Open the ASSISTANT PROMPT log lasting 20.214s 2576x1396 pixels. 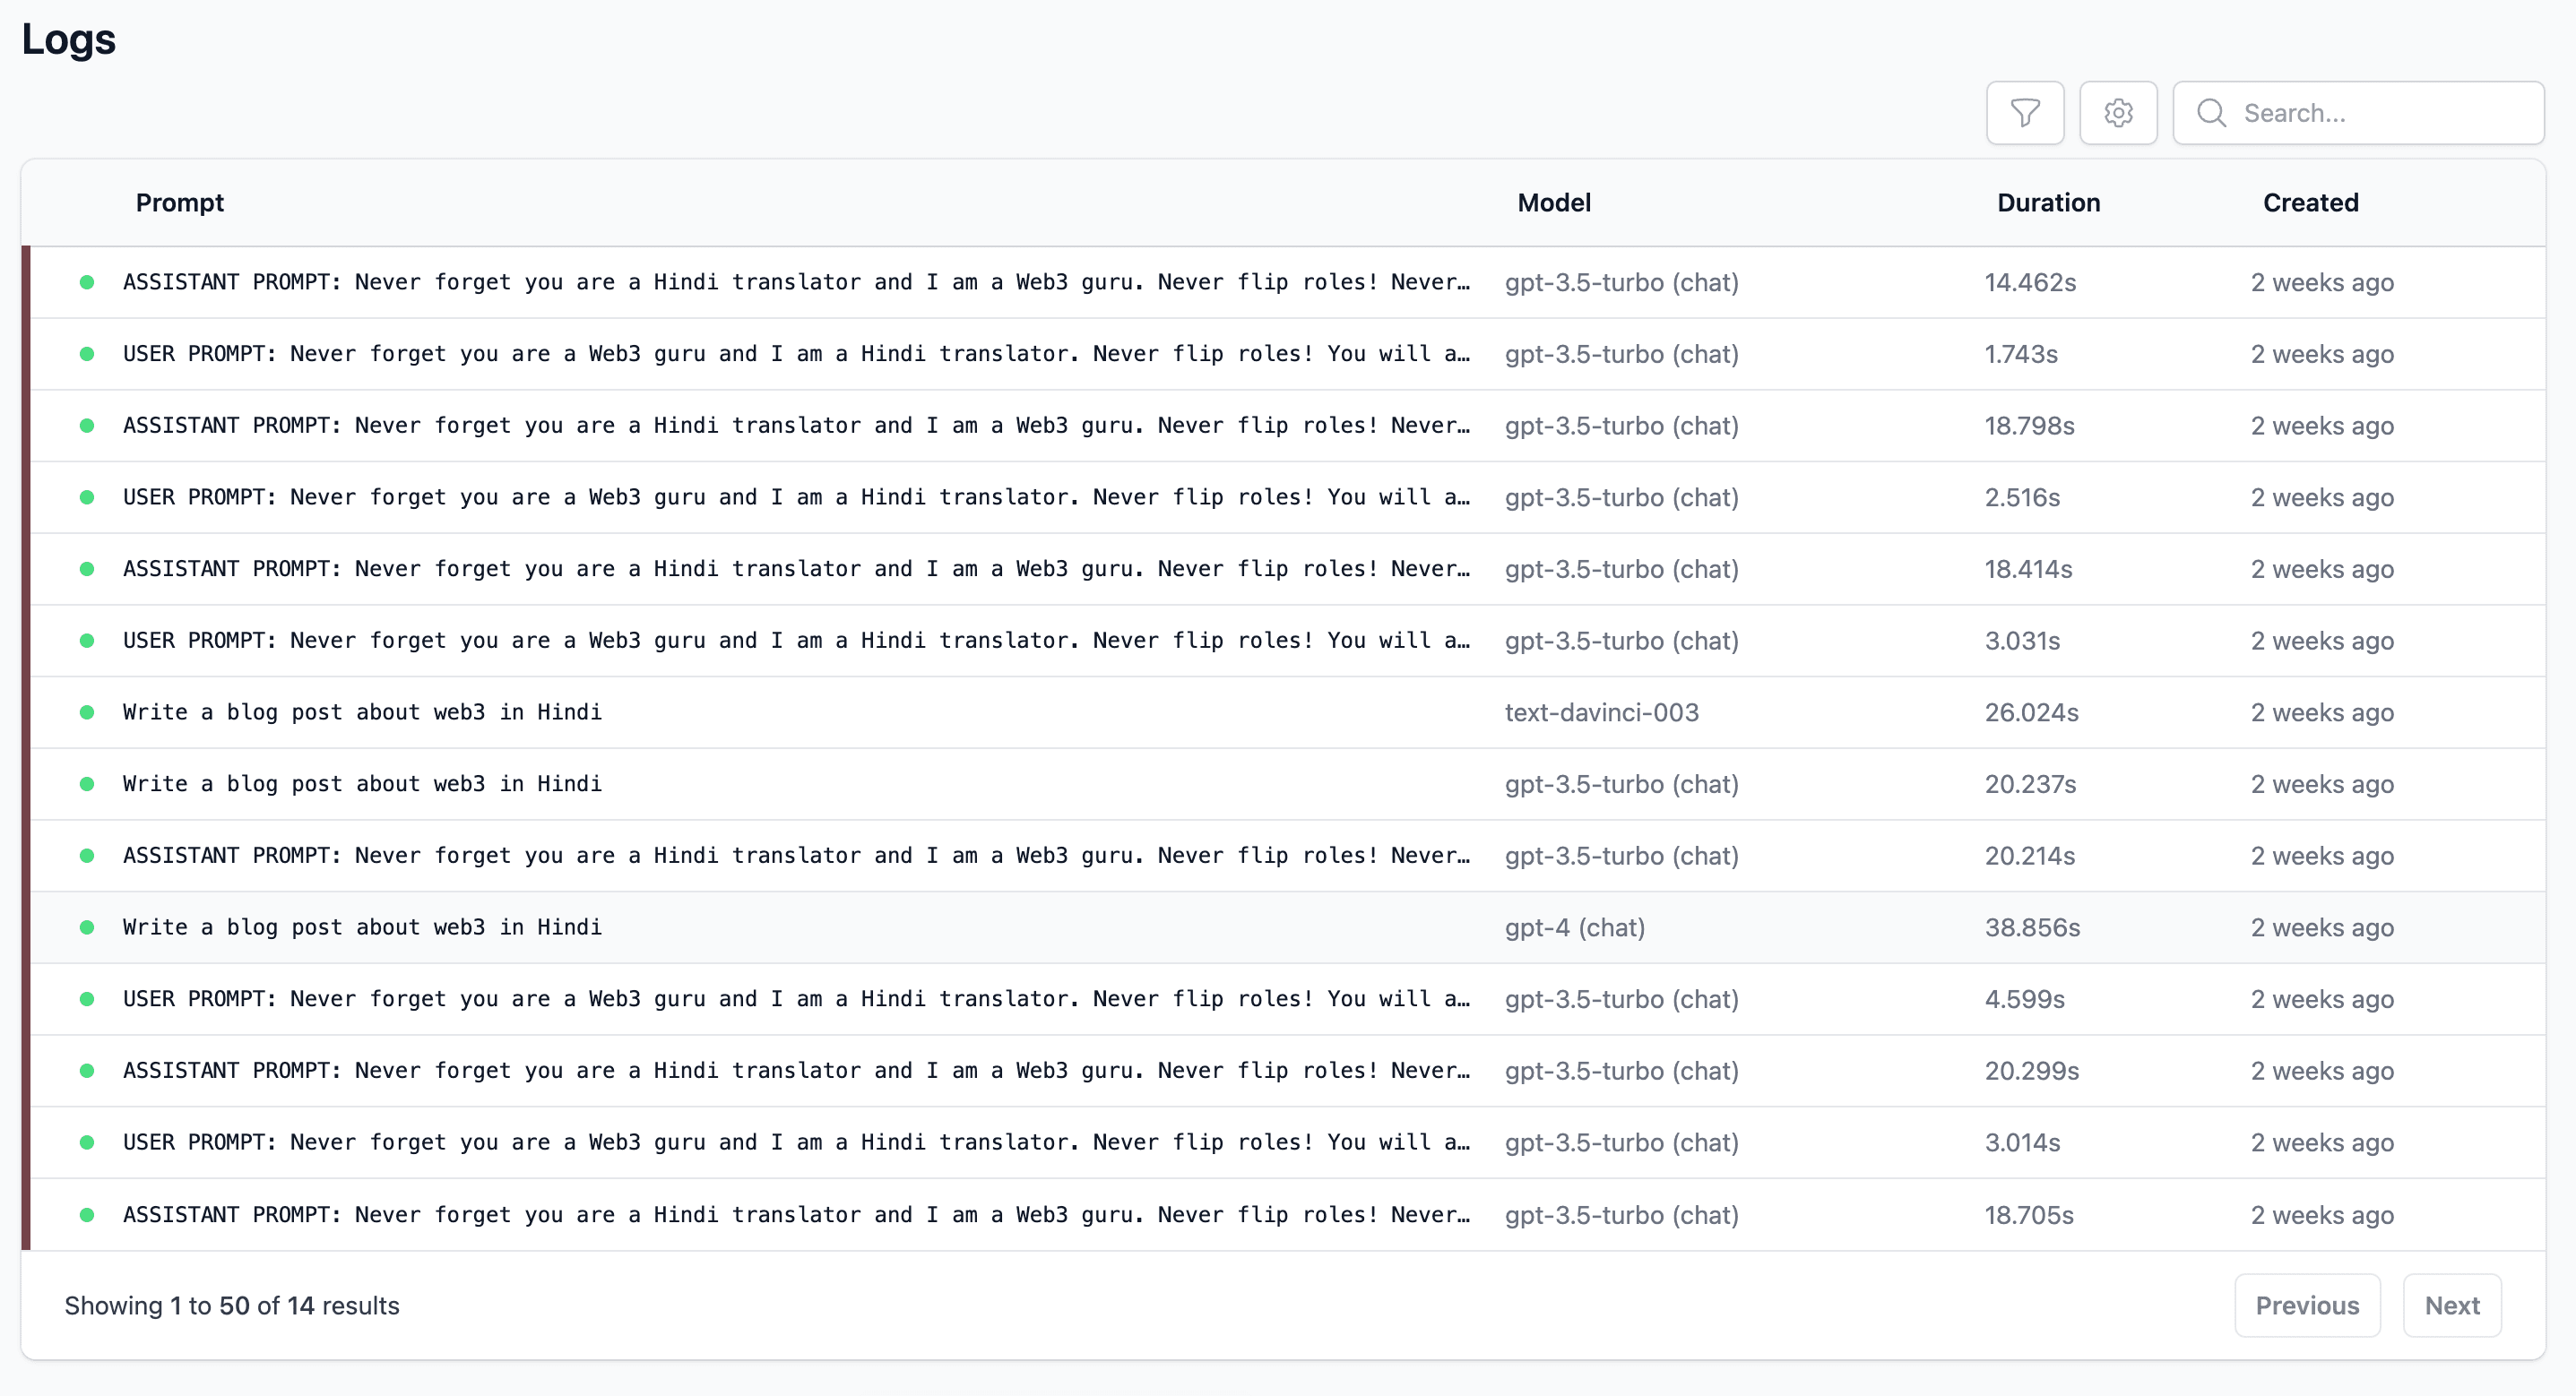pos(1288,856)
